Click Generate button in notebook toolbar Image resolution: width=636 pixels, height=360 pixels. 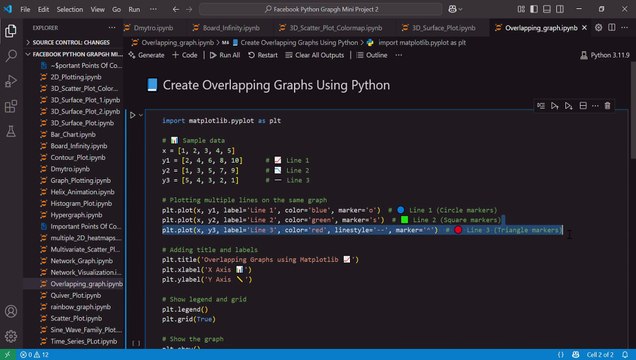tap(146, 55)
